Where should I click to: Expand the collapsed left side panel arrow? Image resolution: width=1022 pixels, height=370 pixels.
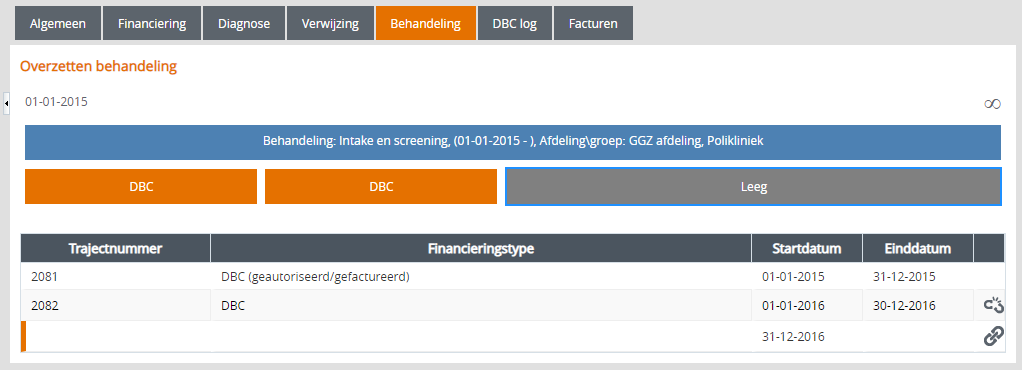(x=6, y=104)
